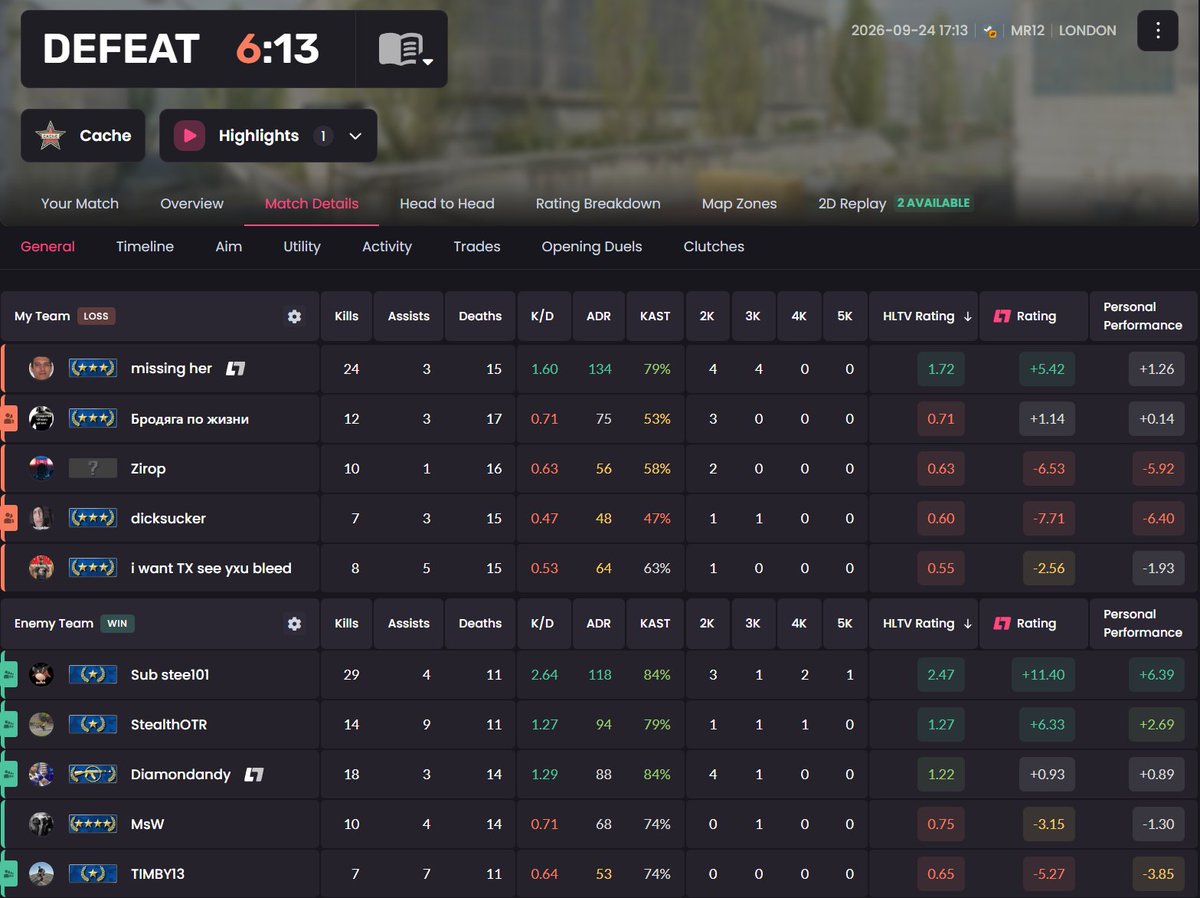Click the unknown rank badge for Zirop
Image resolution: width=1200 pixels, height=898 pixels.
(x=93, y=468)
